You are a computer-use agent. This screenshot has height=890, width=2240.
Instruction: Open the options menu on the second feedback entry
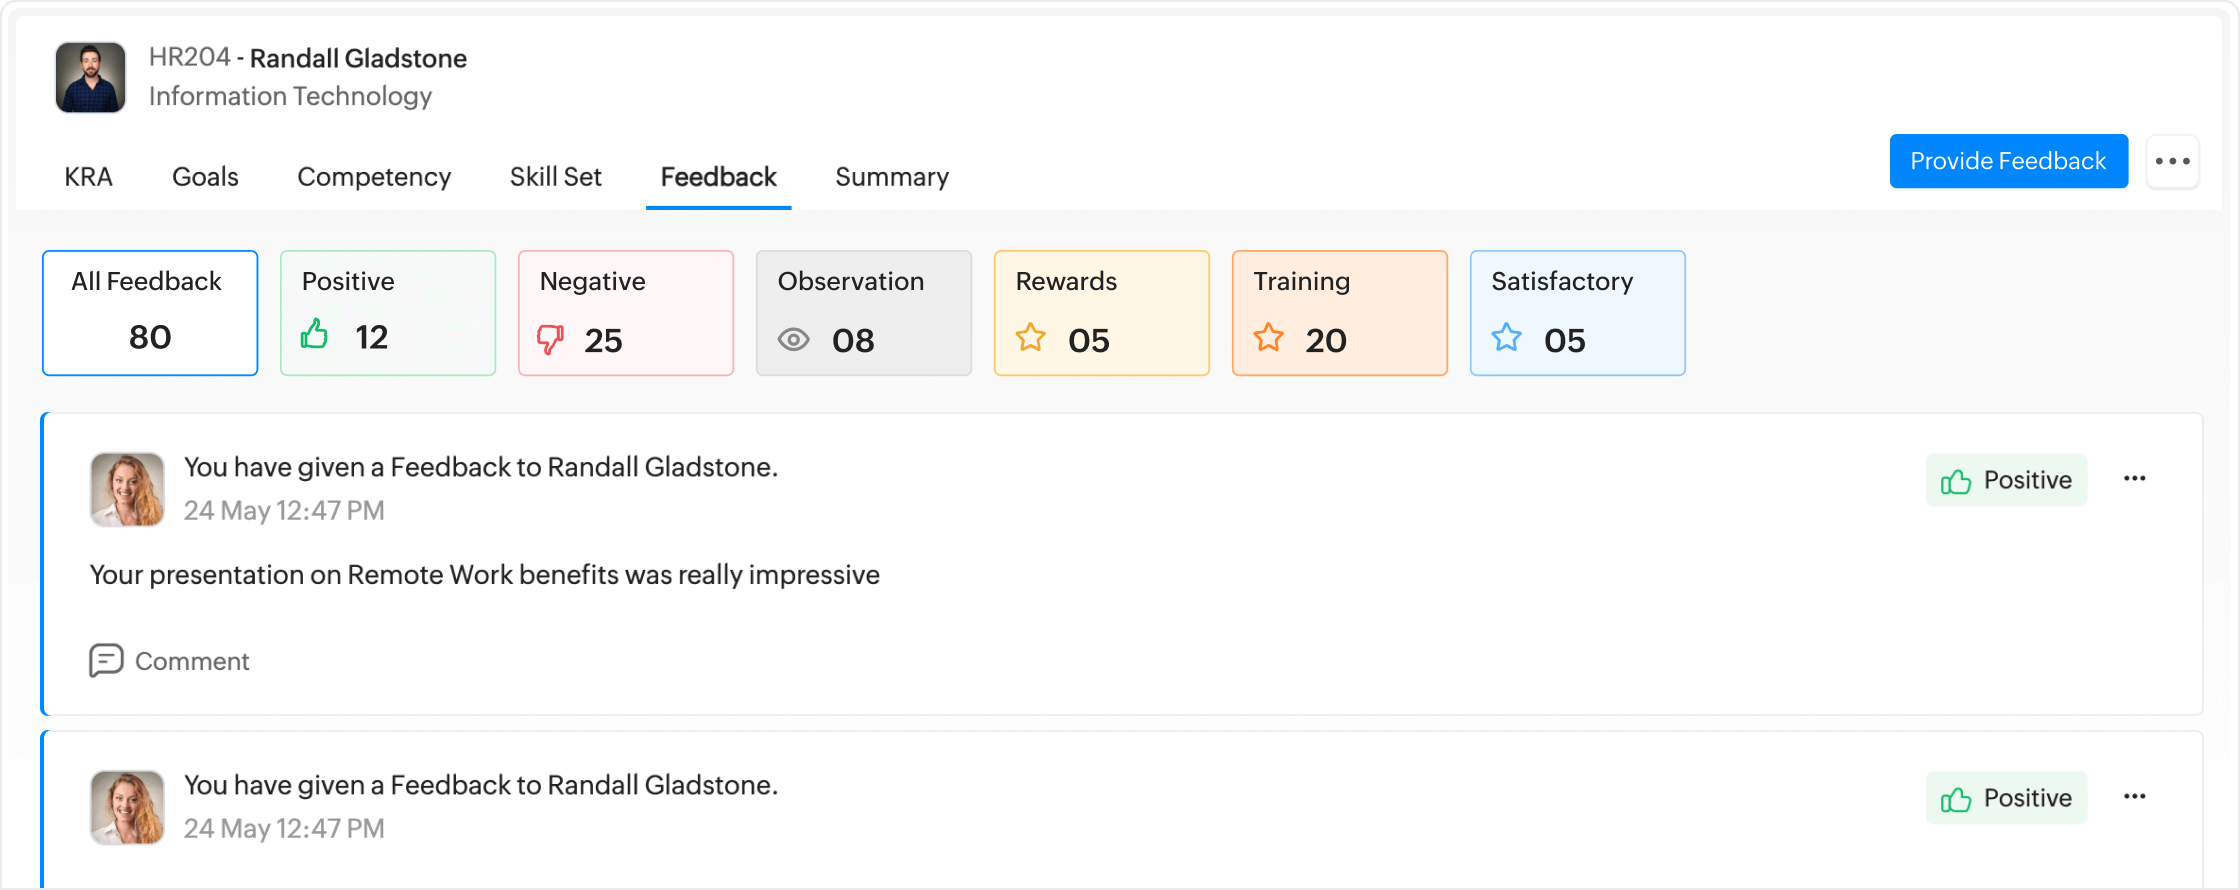click(x=2135, y=796)
